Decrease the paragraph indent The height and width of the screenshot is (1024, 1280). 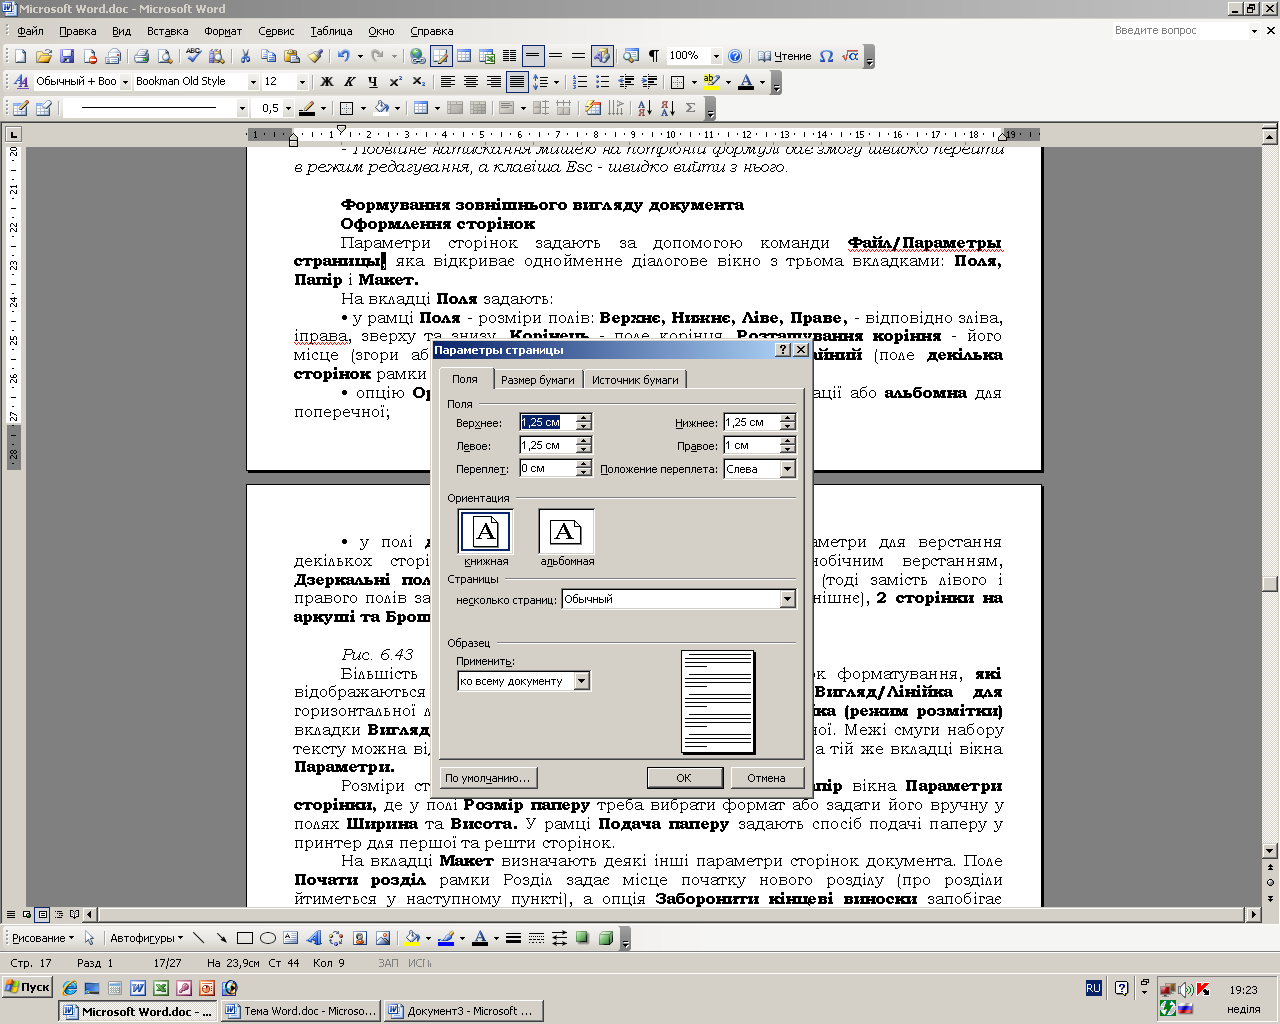626,82
